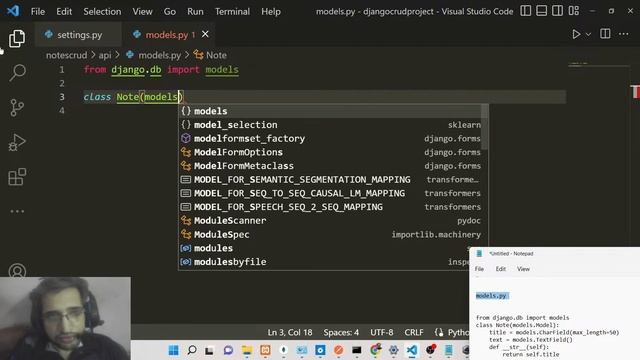
Task: Choose 'ModelFormMetaclass' suggestion
Action: pos(330,166)
